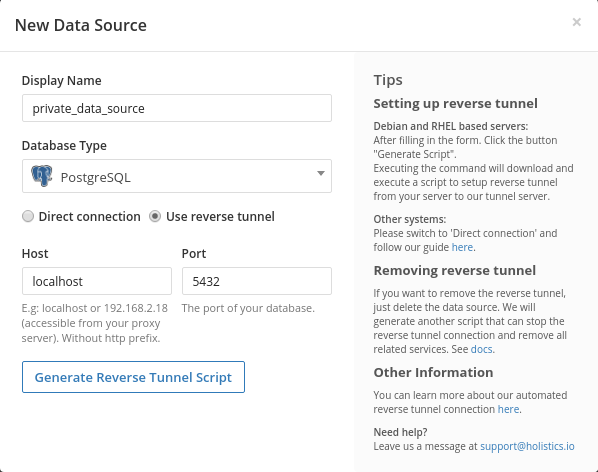This screenshot has height=472, width=598.
Task: Close the New Data Source dialog
Action: tap(576, 22)
